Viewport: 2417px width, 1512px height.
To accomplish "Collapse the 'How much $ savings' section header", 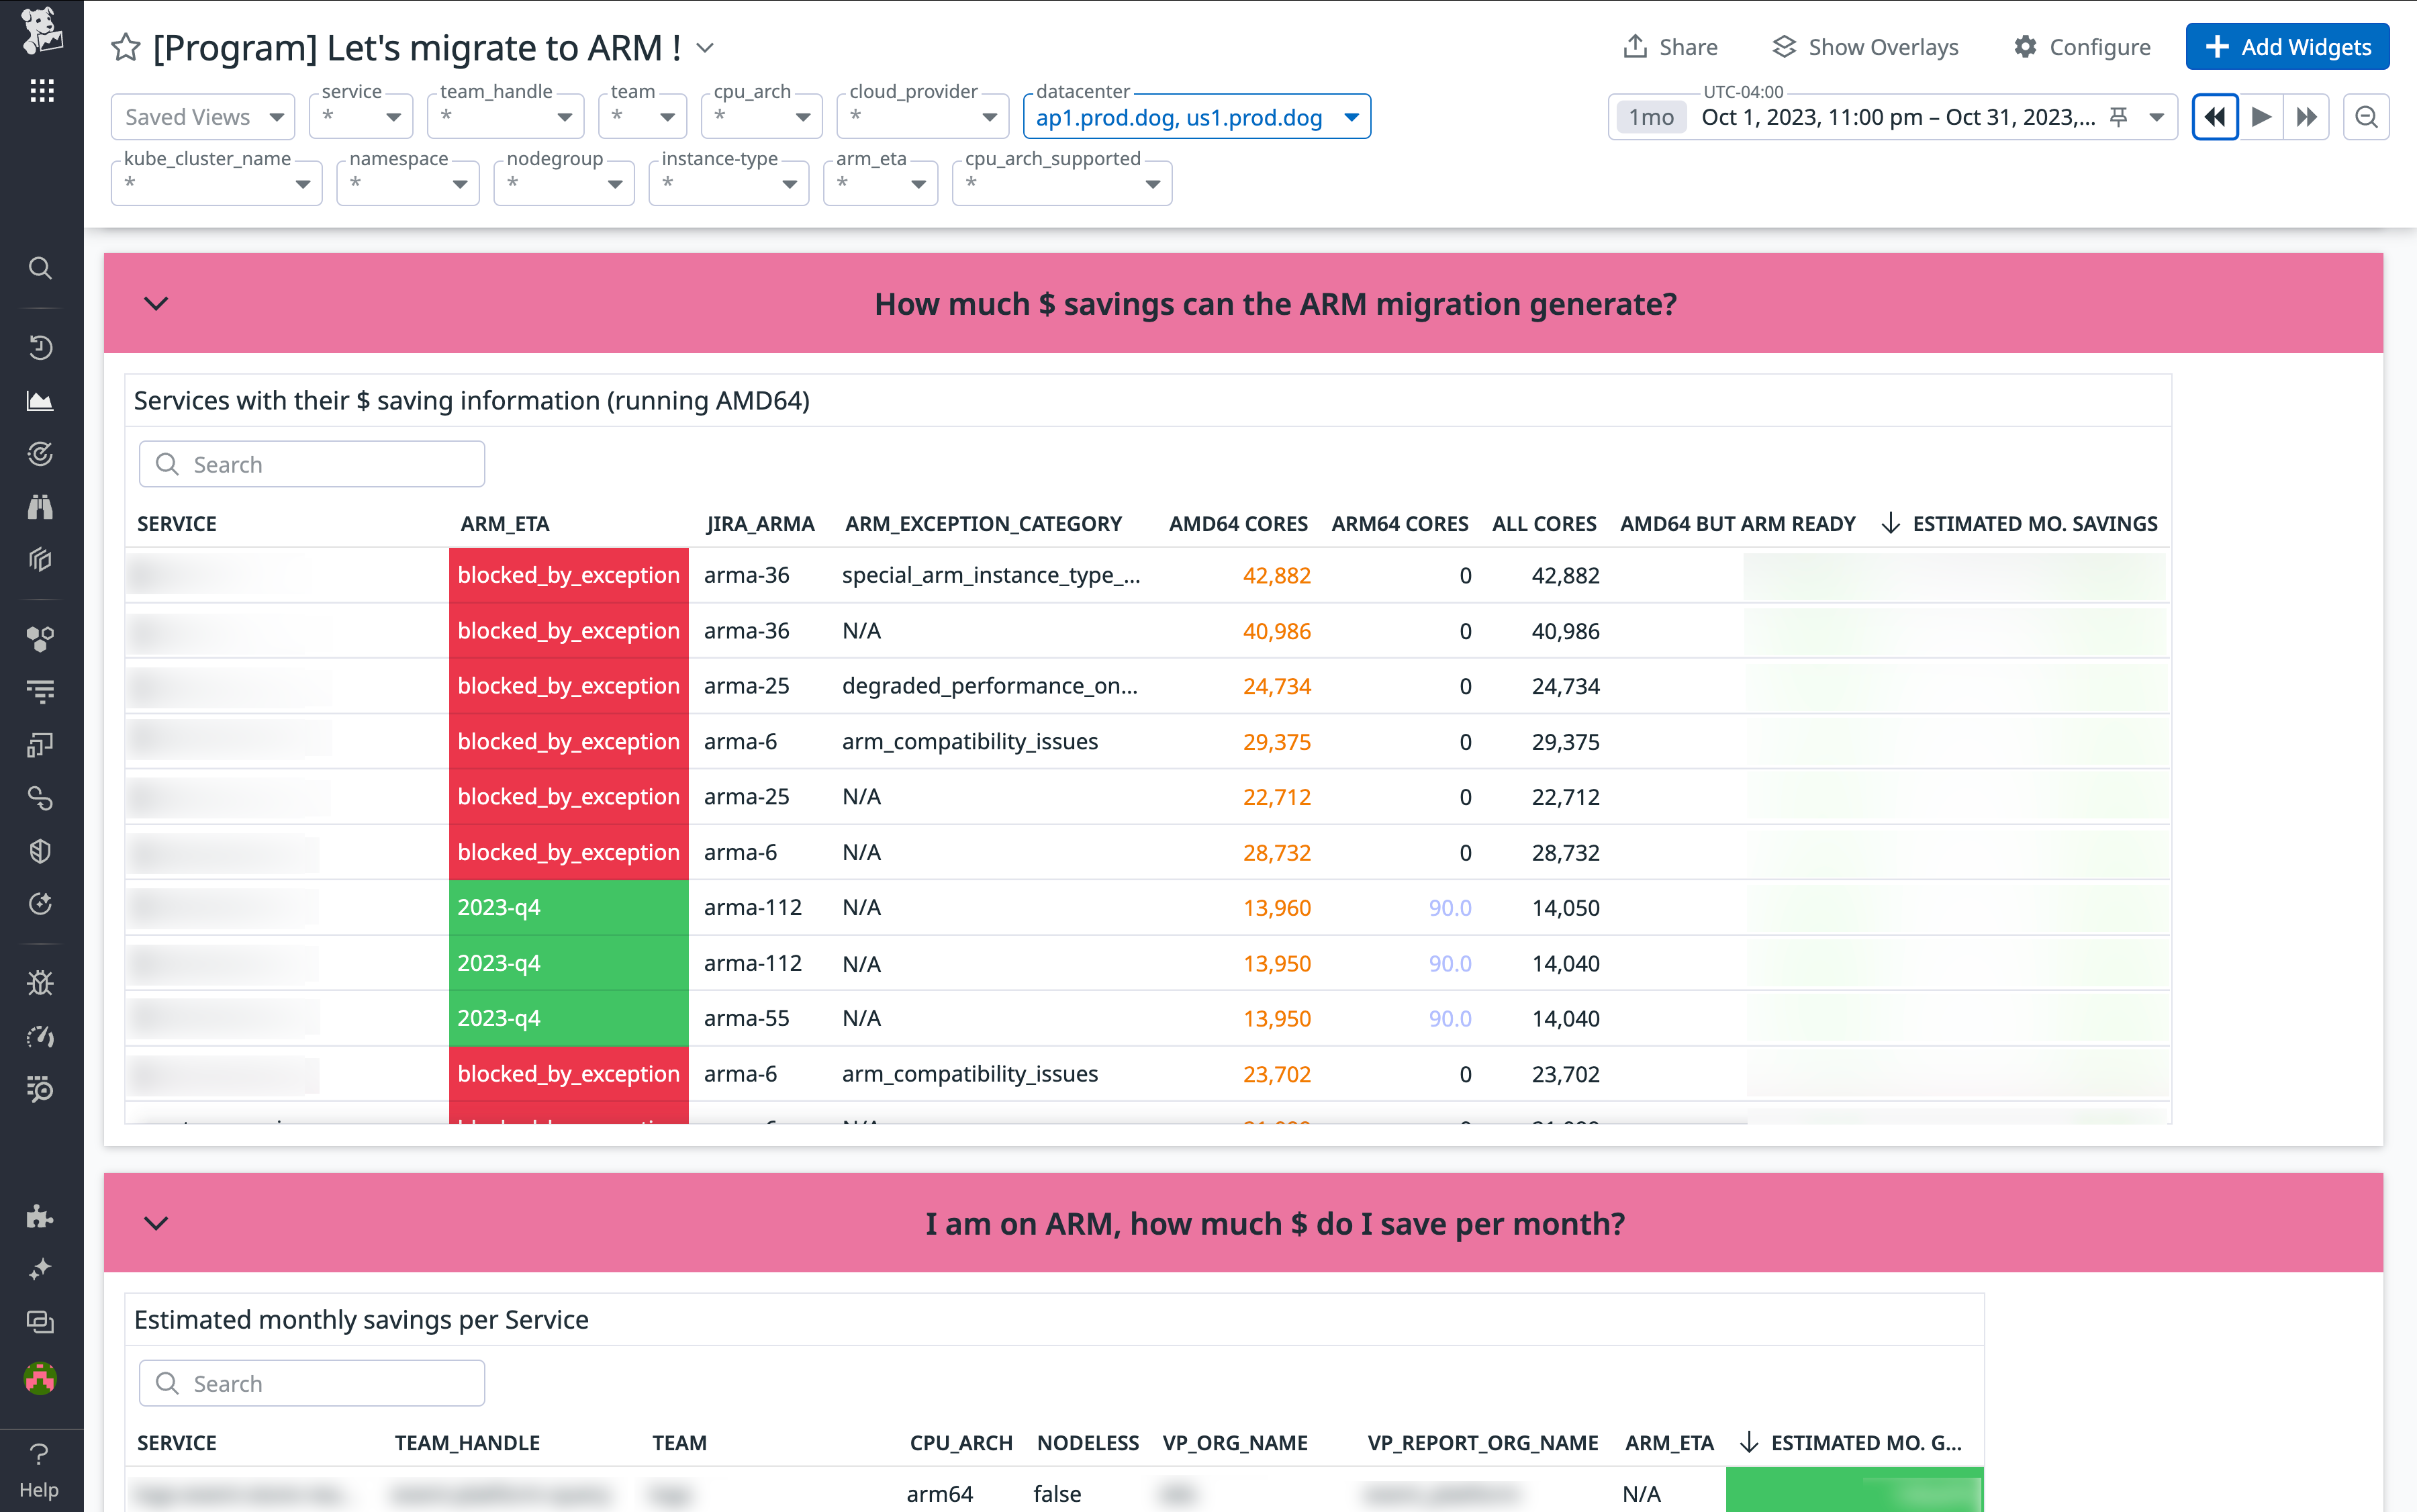I will pyautogui.click(x=156, y=303).
